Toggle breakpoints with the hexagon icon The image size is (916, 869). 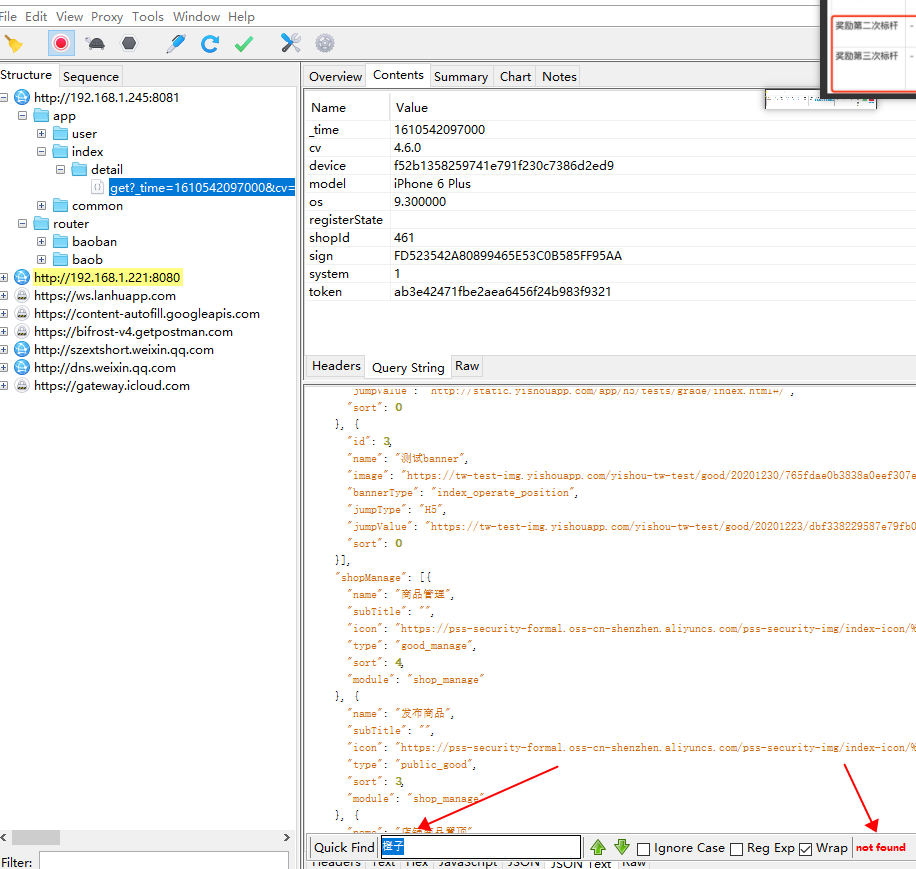click(x=129, y=44)
